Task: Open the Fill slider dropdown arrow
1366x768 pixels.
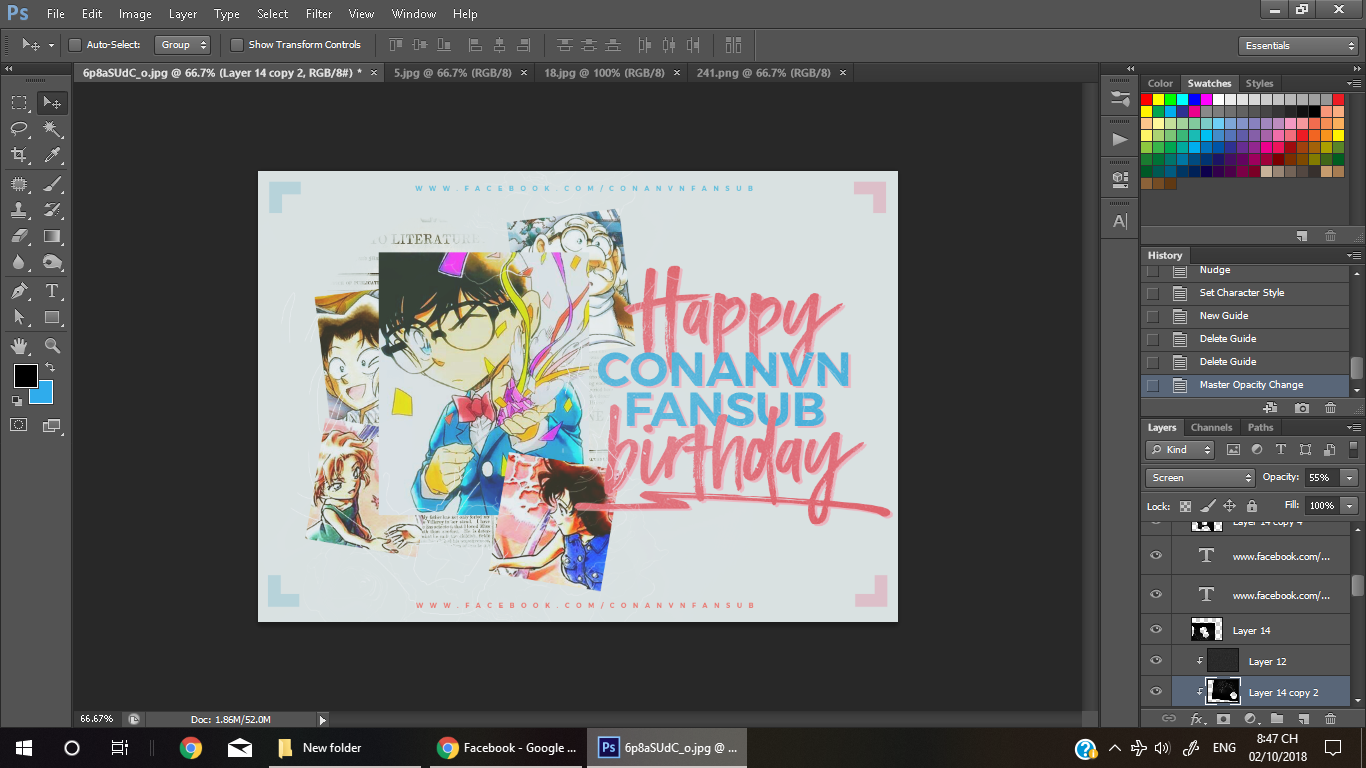Action: tap(1350, 506)
